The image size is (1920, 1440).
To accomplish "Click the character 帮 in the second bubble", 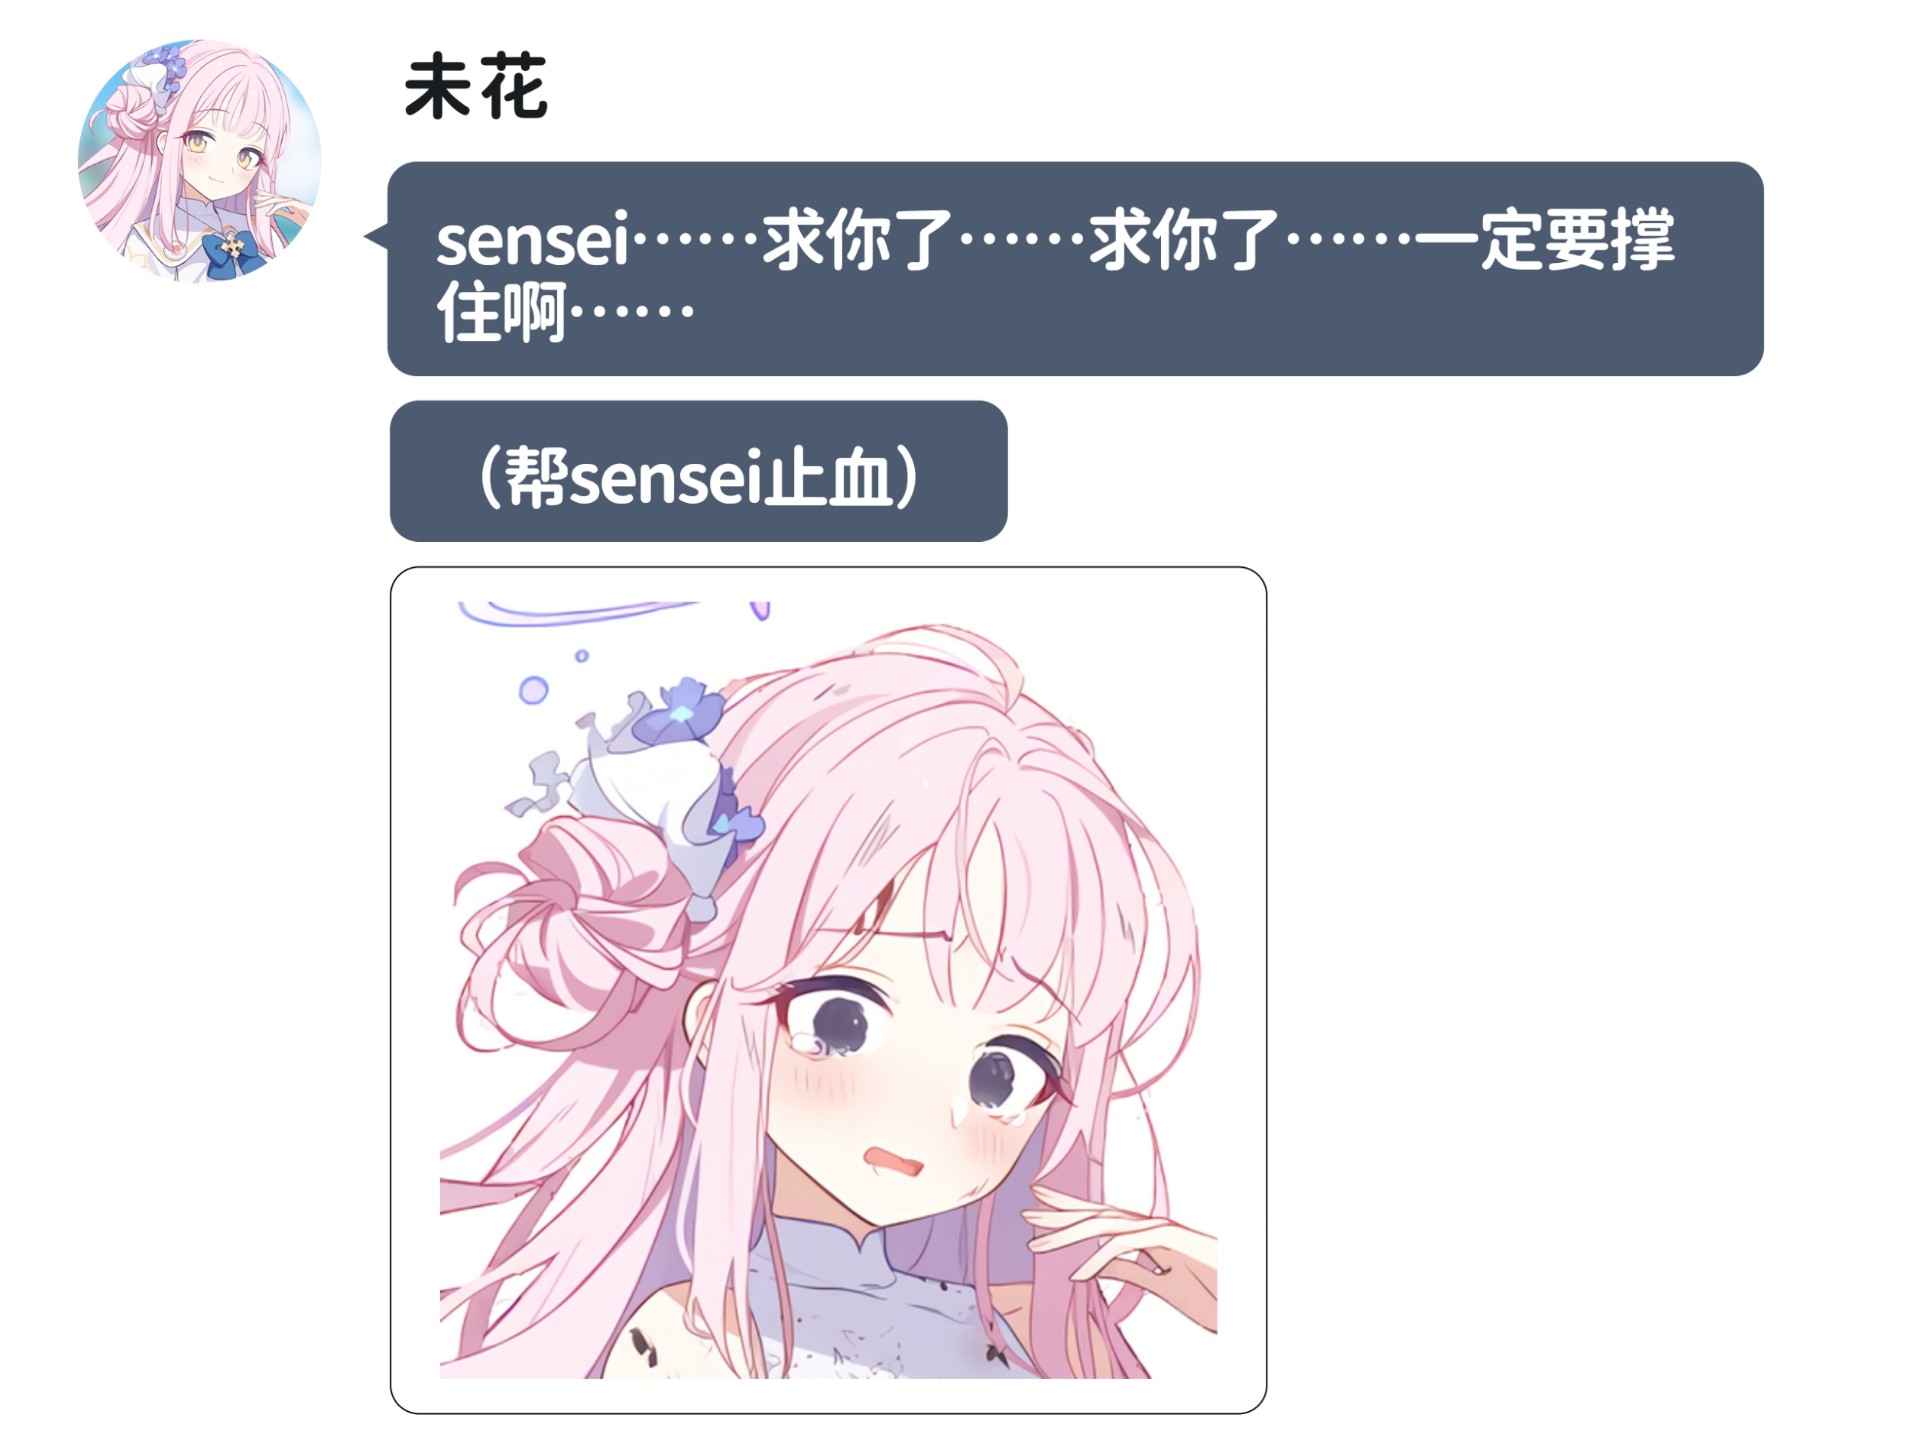I will pos(536,476).
